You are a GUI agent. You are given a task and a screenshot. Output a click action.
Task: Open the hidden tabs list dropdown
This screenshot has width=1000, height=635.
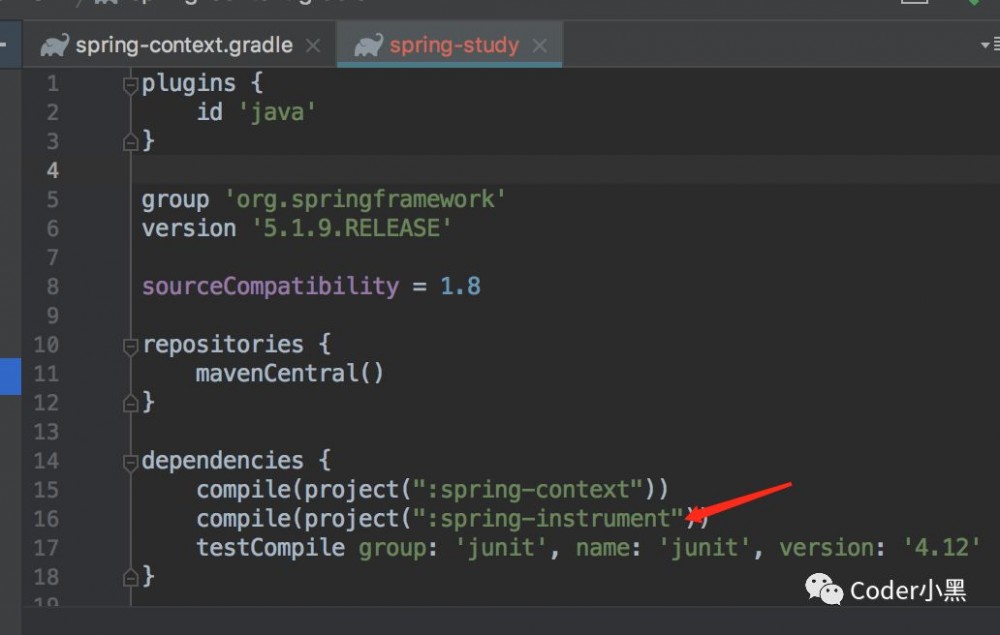[x=990, y=45]
